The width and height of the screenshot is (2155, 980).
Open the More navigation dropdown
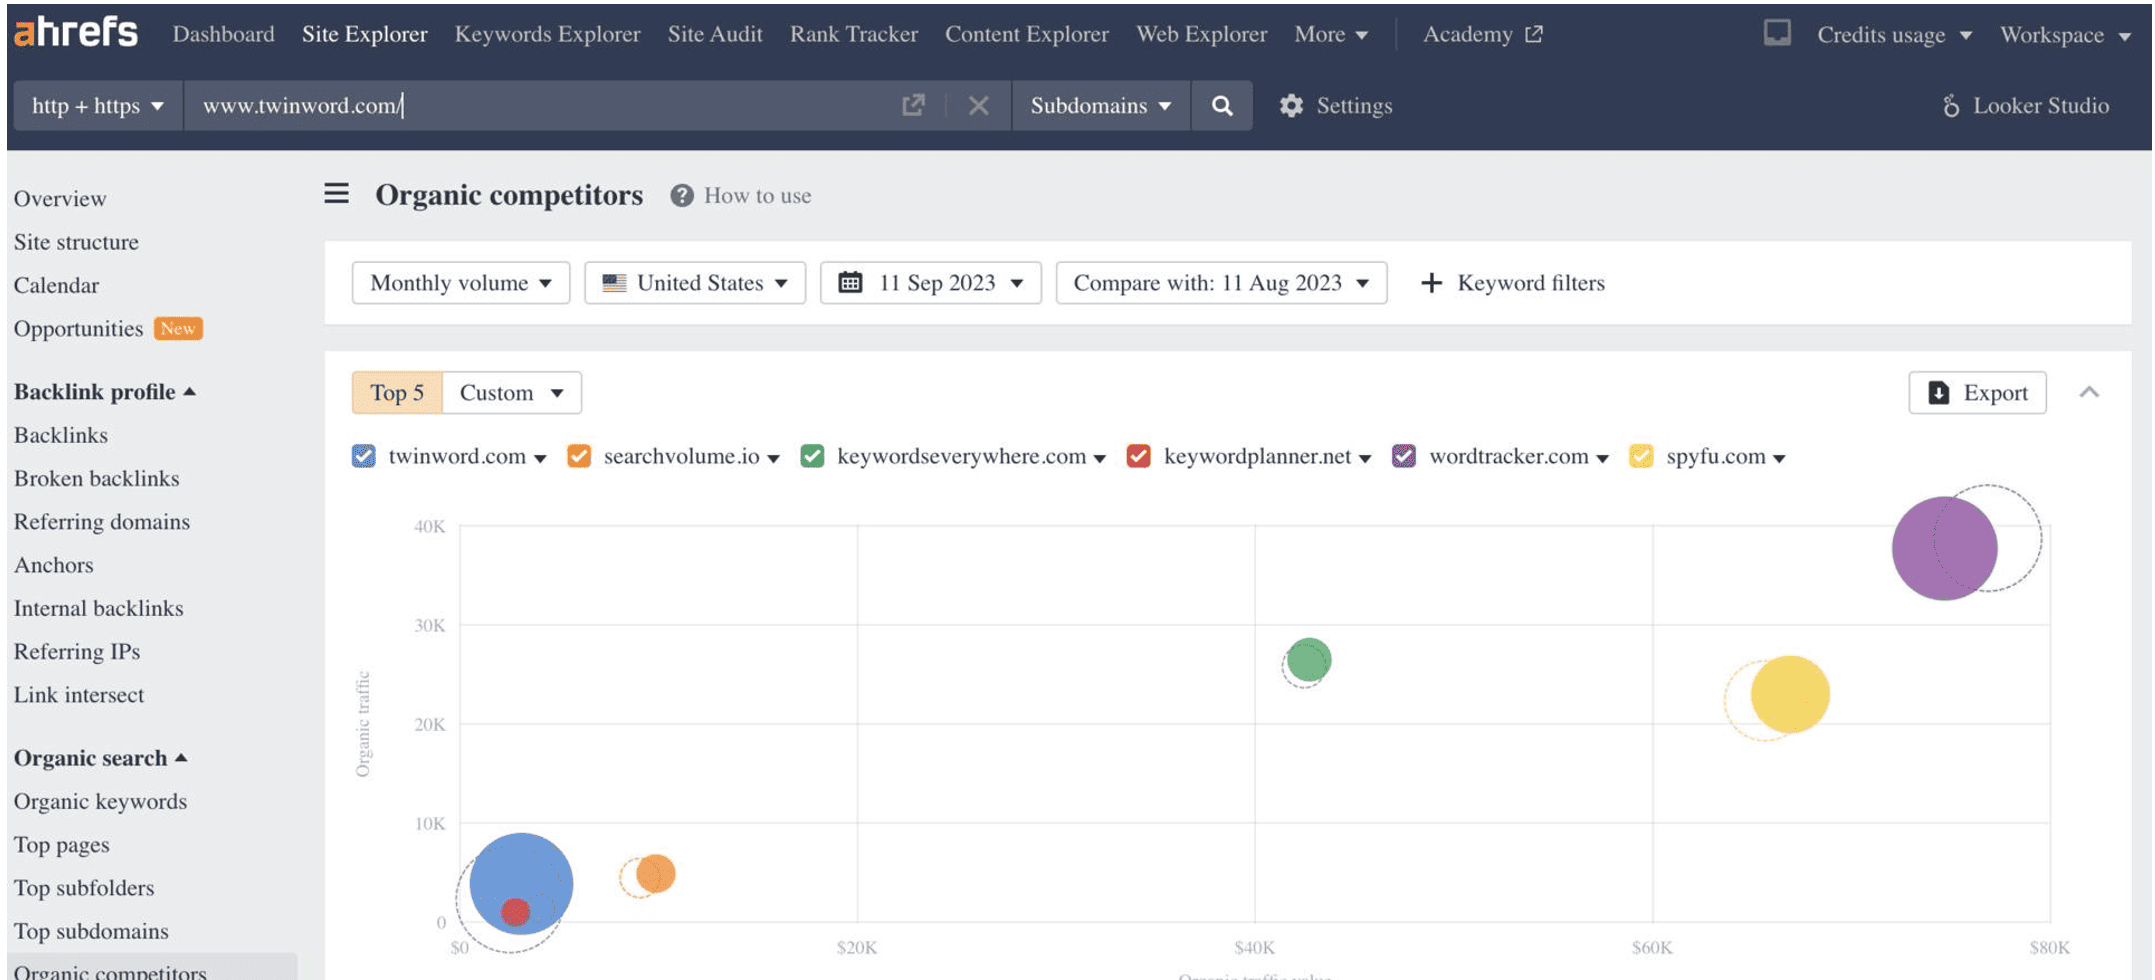pyautogui.click(x=1331, y=34)
